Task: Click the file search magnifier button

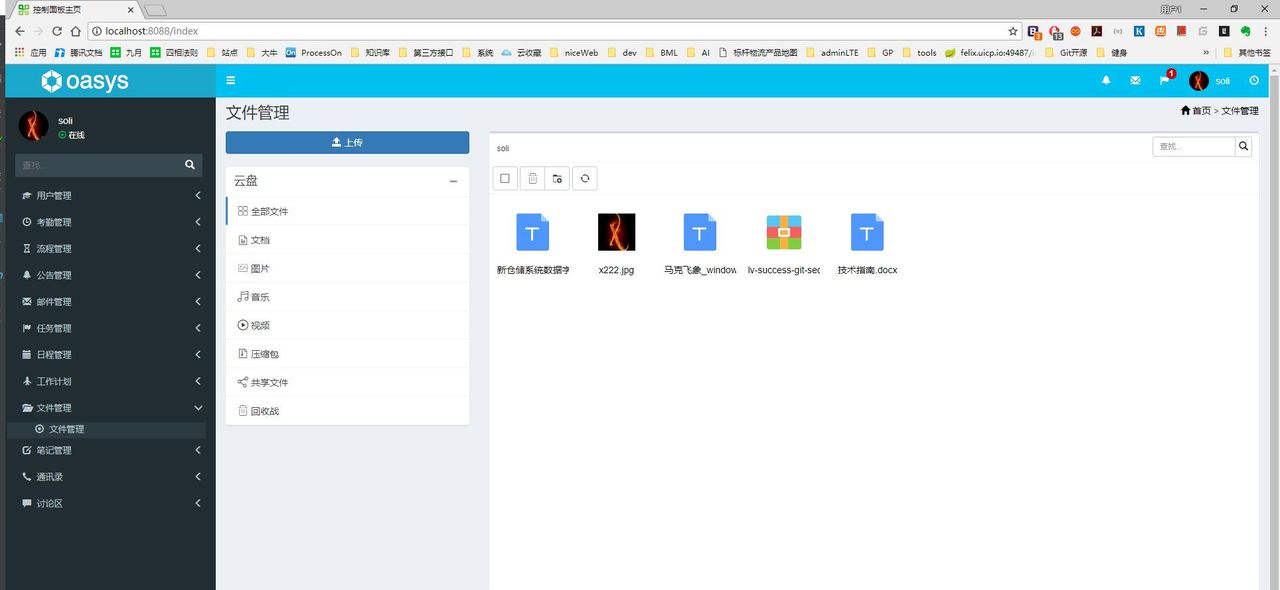Action: 1243,147
